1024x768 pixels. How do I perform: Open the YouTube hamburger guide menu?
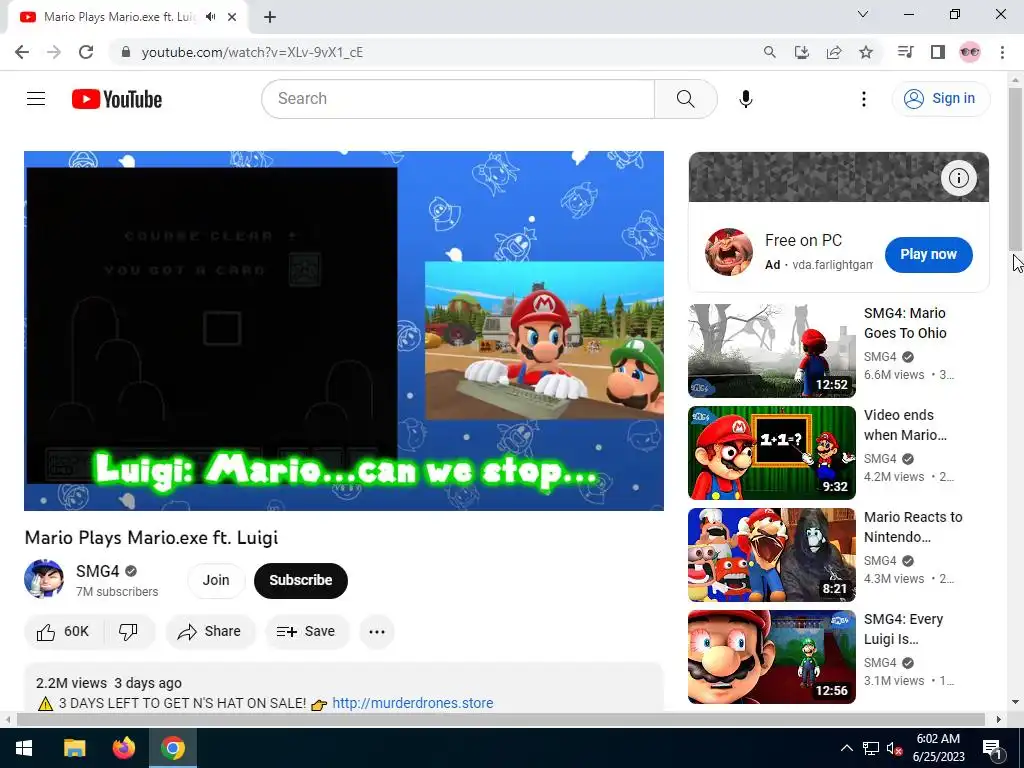(x=36, y=99)
